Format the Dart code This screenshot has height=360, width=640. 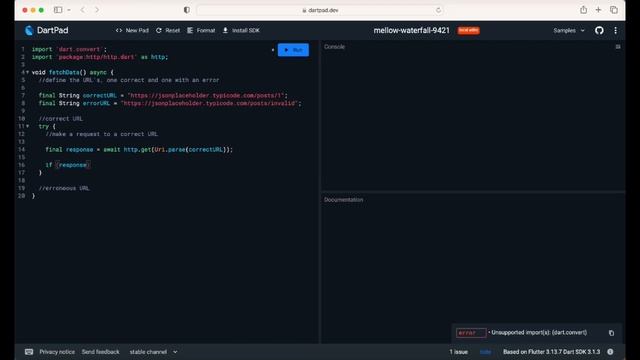(201, 30)
